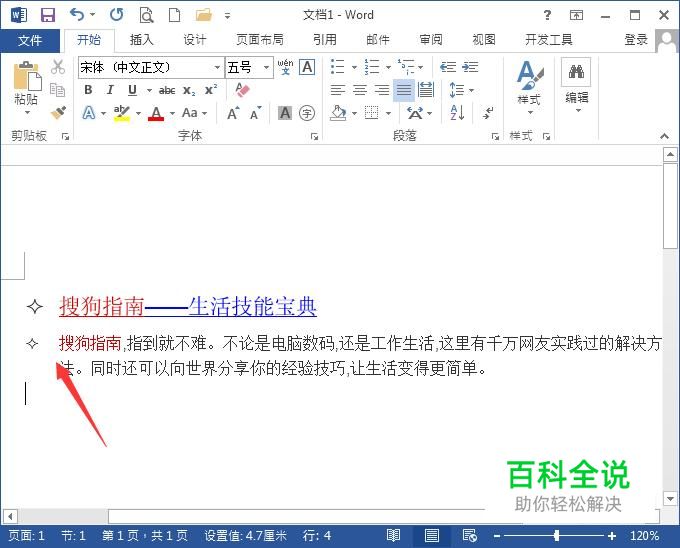Toggle strikethrough formatting

[167, 90]
